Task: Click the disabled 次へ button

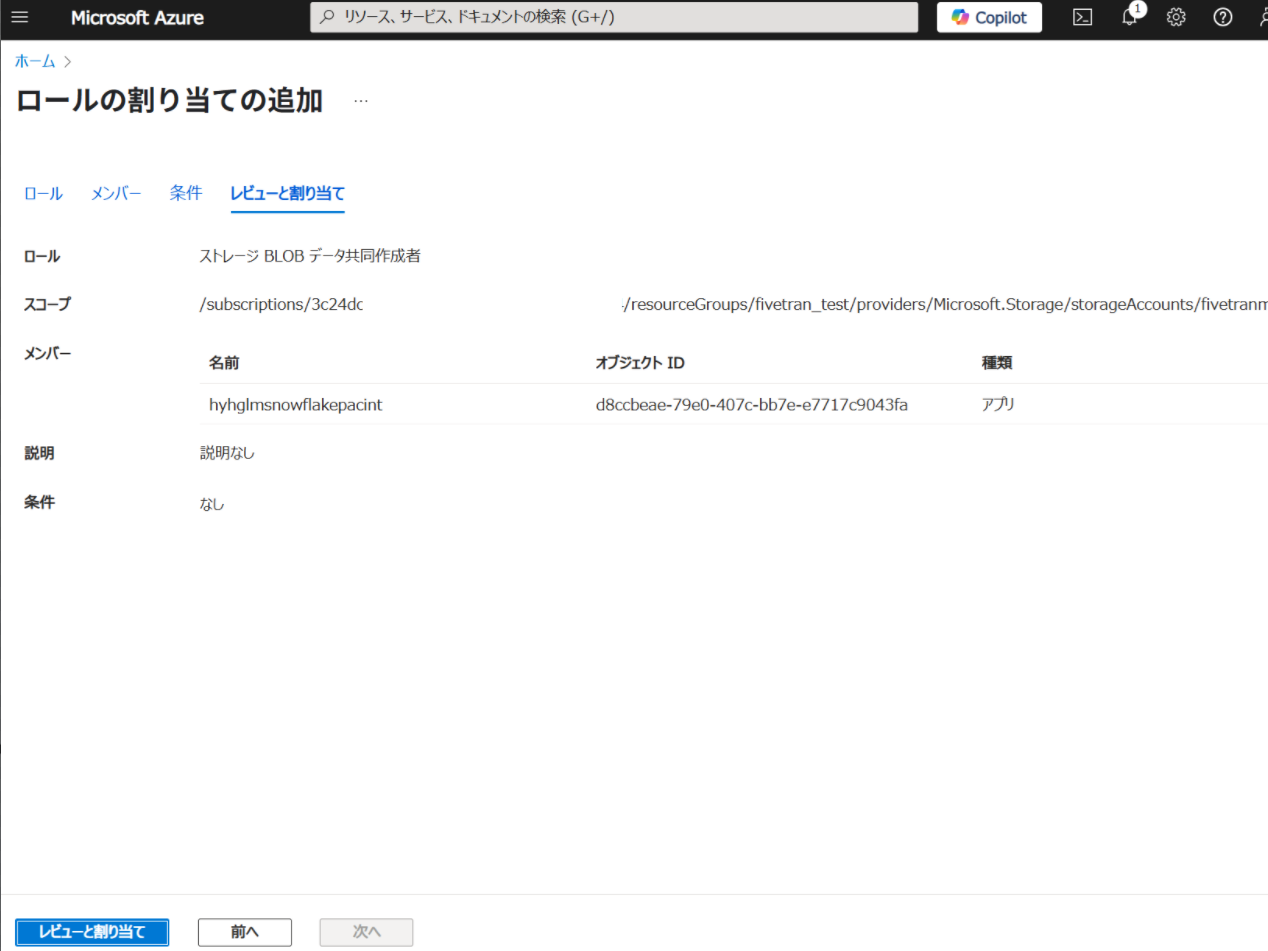Action: [366, 932]
